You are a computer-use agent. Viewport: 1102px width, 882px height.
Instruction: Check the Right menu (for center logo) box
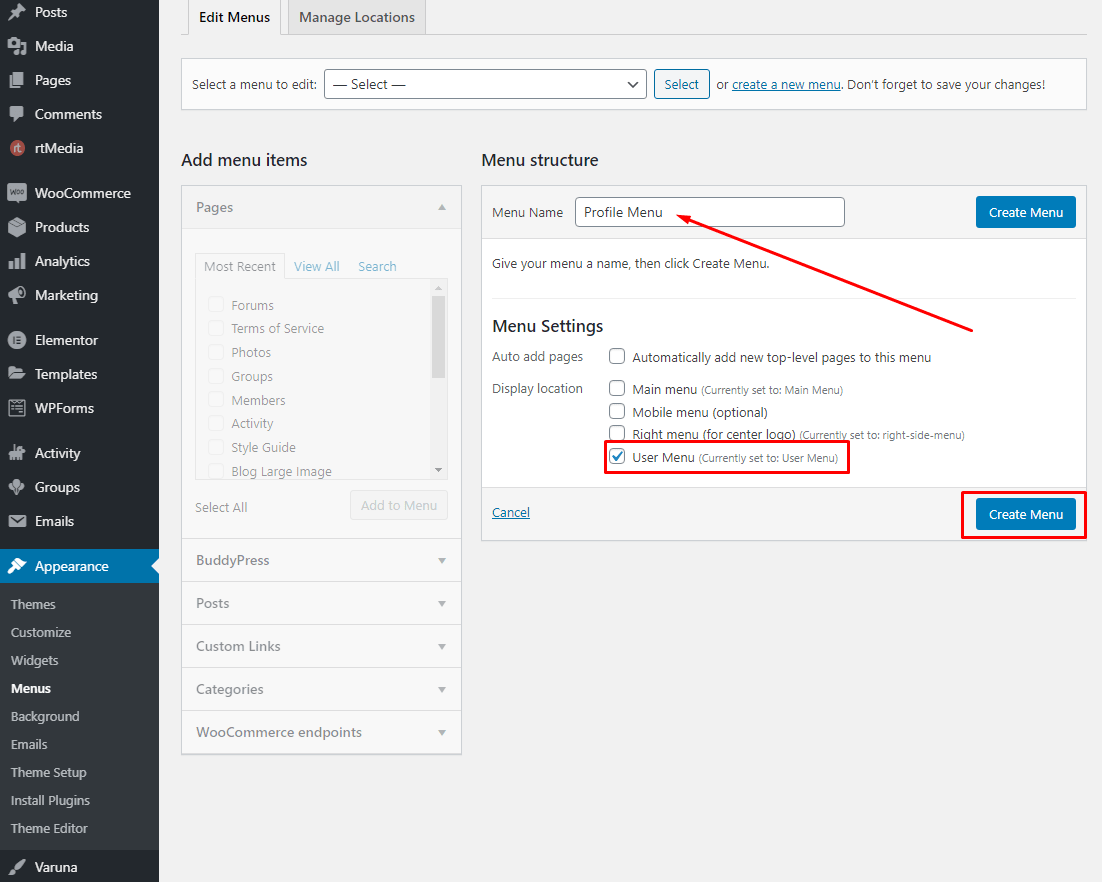617,432
